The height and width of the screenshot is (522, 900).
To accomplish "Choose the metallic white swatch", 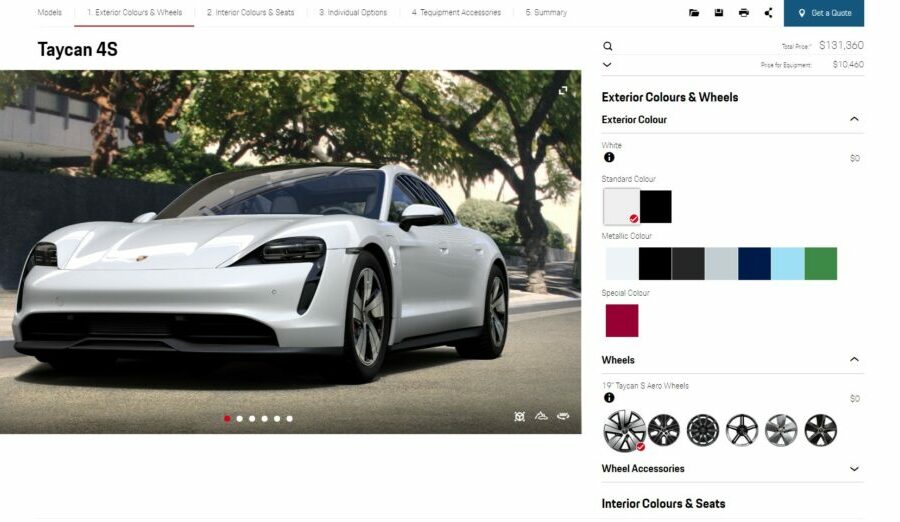I will coord(622,264).
